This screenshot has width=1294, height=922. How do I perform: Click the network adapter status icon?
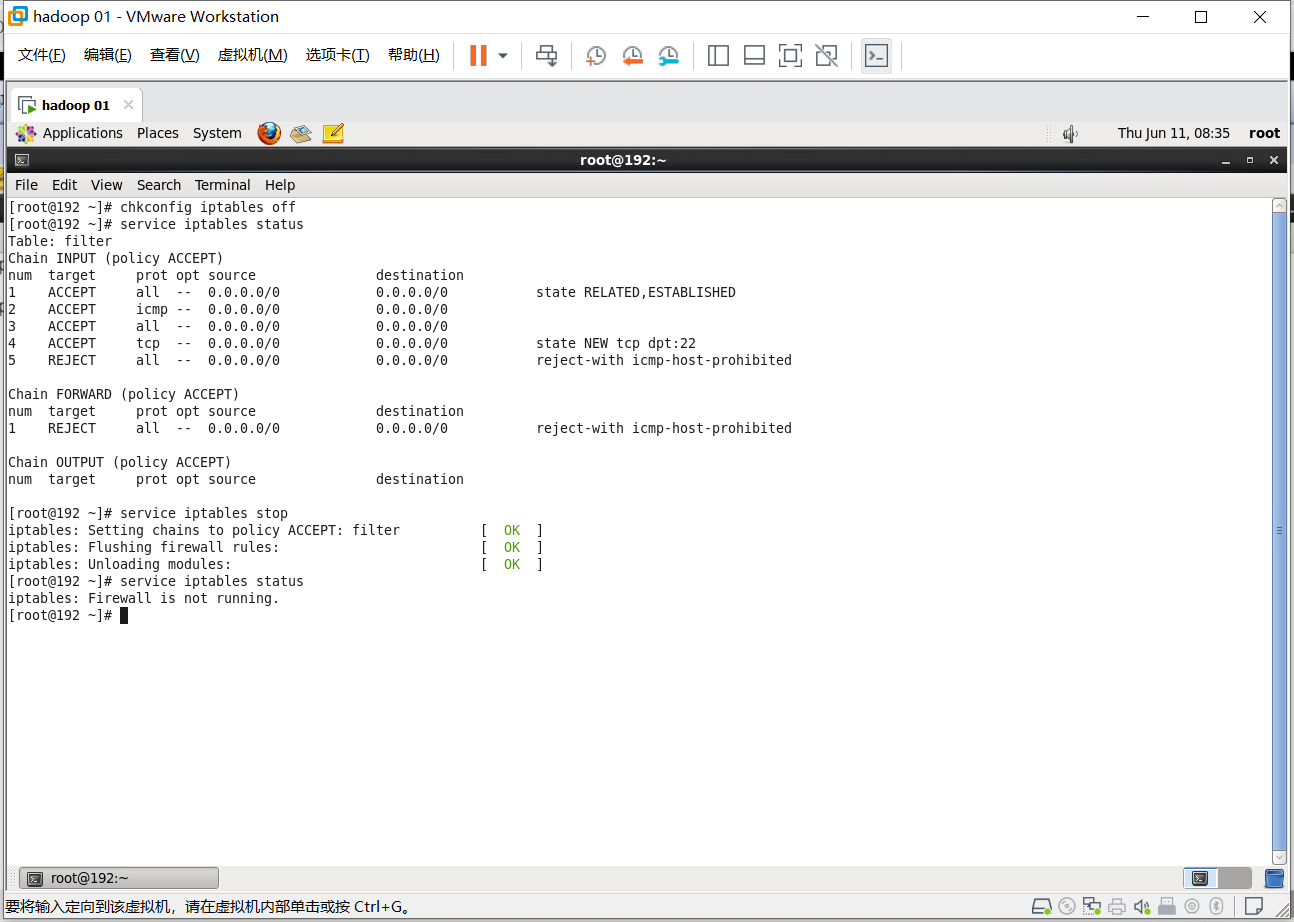[1092, 906]
